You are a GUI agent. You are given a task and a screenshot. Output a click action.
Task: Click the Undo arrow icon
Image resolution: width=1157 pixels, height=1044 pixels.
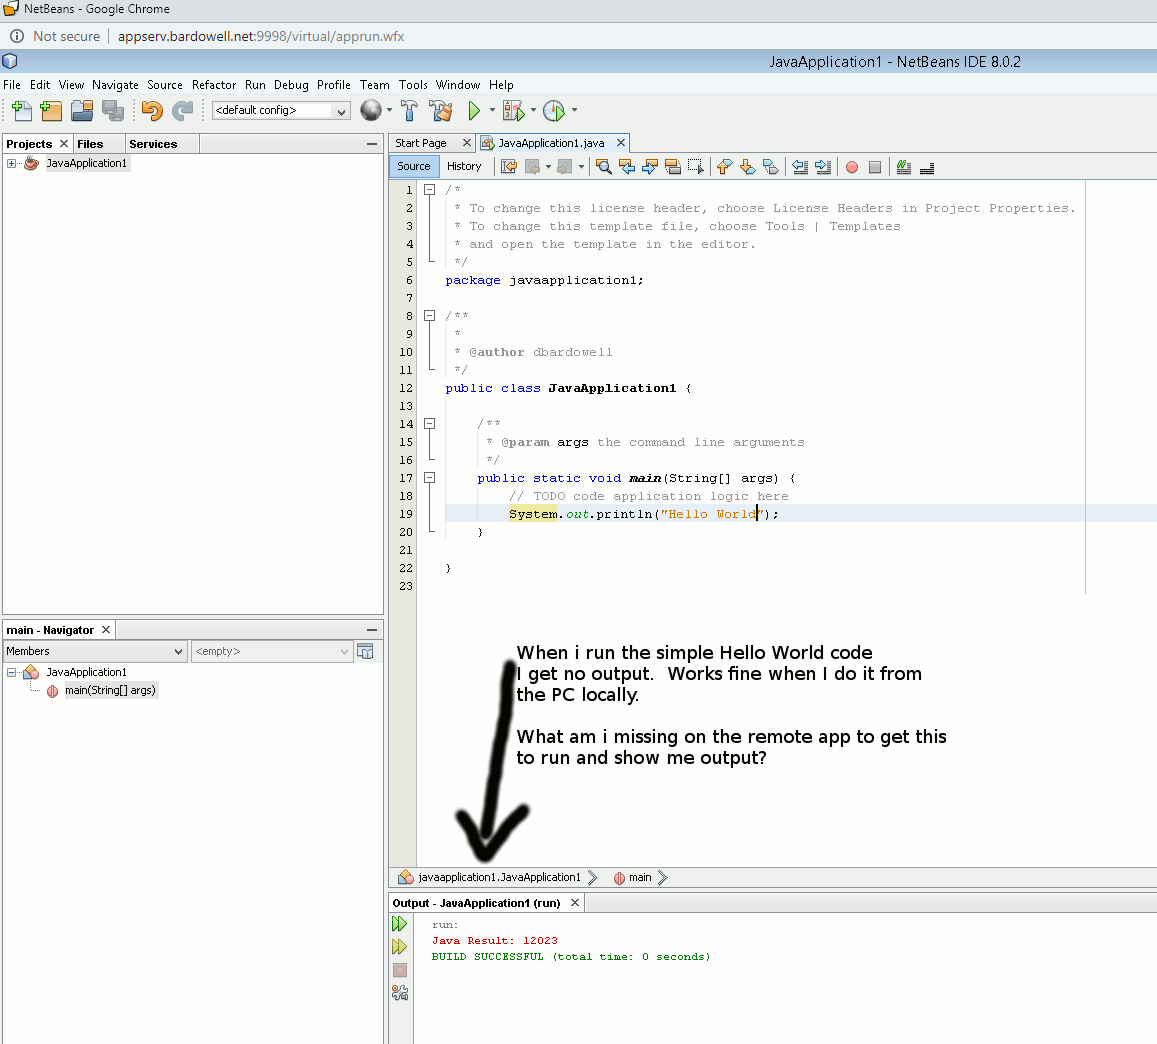(152, 111)
